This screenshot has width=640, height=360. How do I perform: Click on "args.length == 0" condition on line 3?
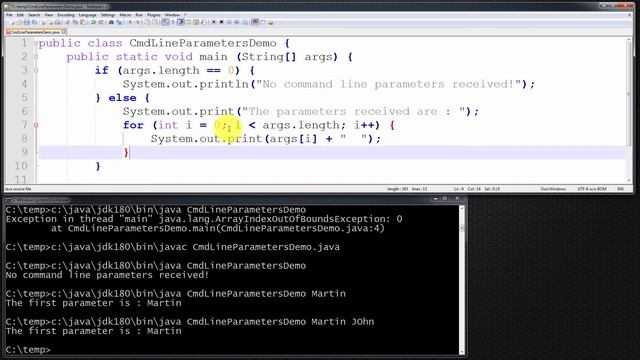178,71
